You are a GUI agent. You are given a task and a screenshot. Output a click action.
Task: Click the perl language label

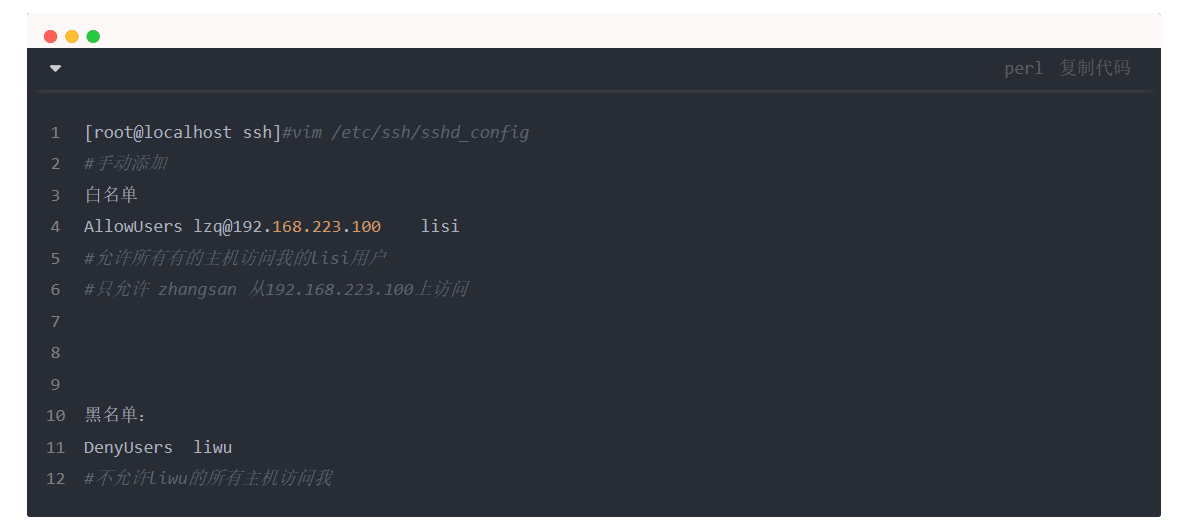pos(1023,69)
